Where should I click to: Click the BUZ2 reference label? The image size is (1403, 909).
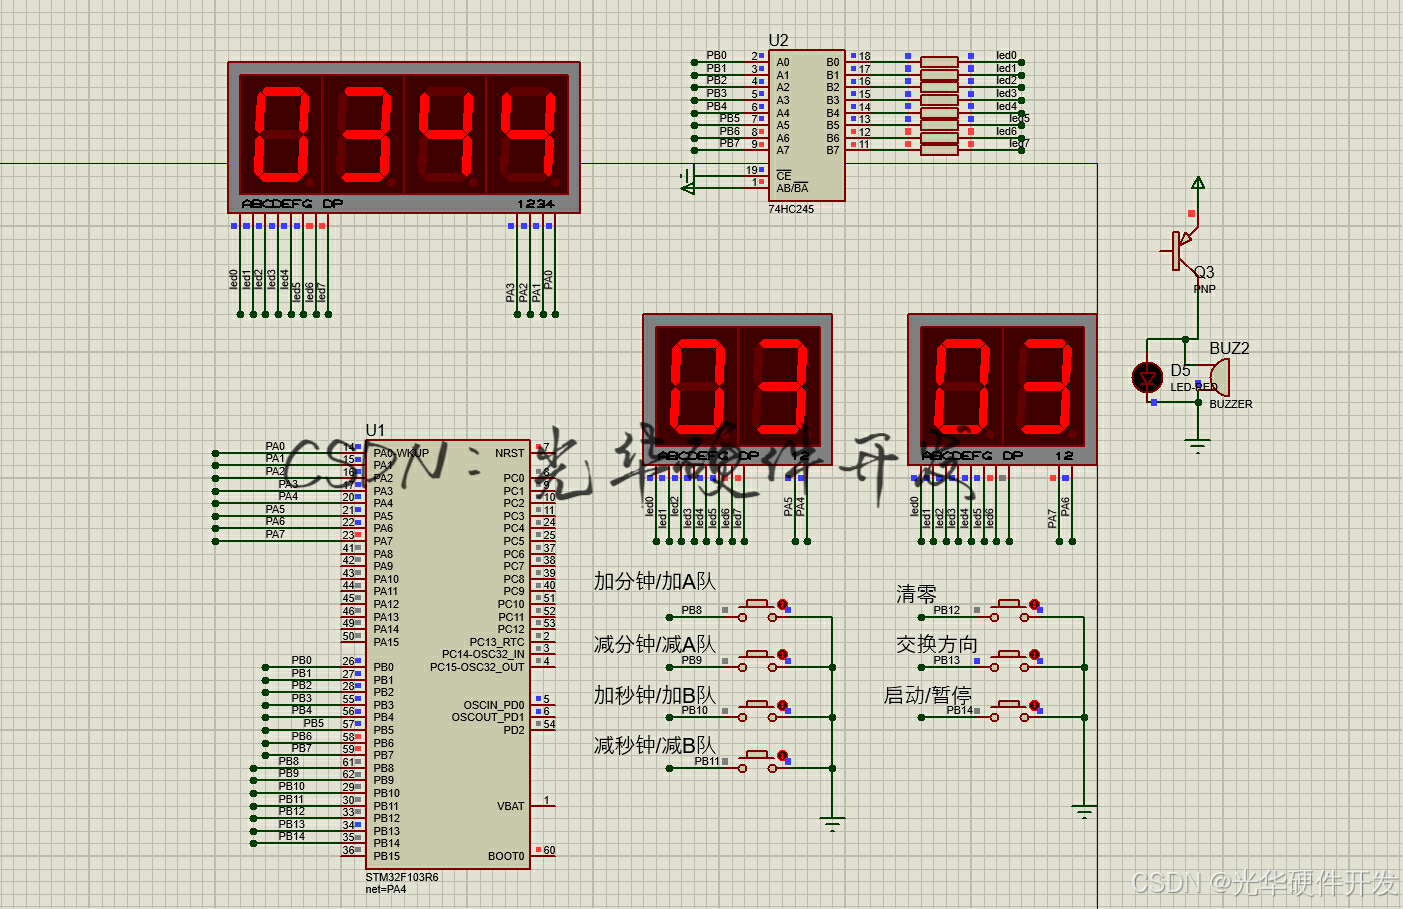click(1229, 348)
